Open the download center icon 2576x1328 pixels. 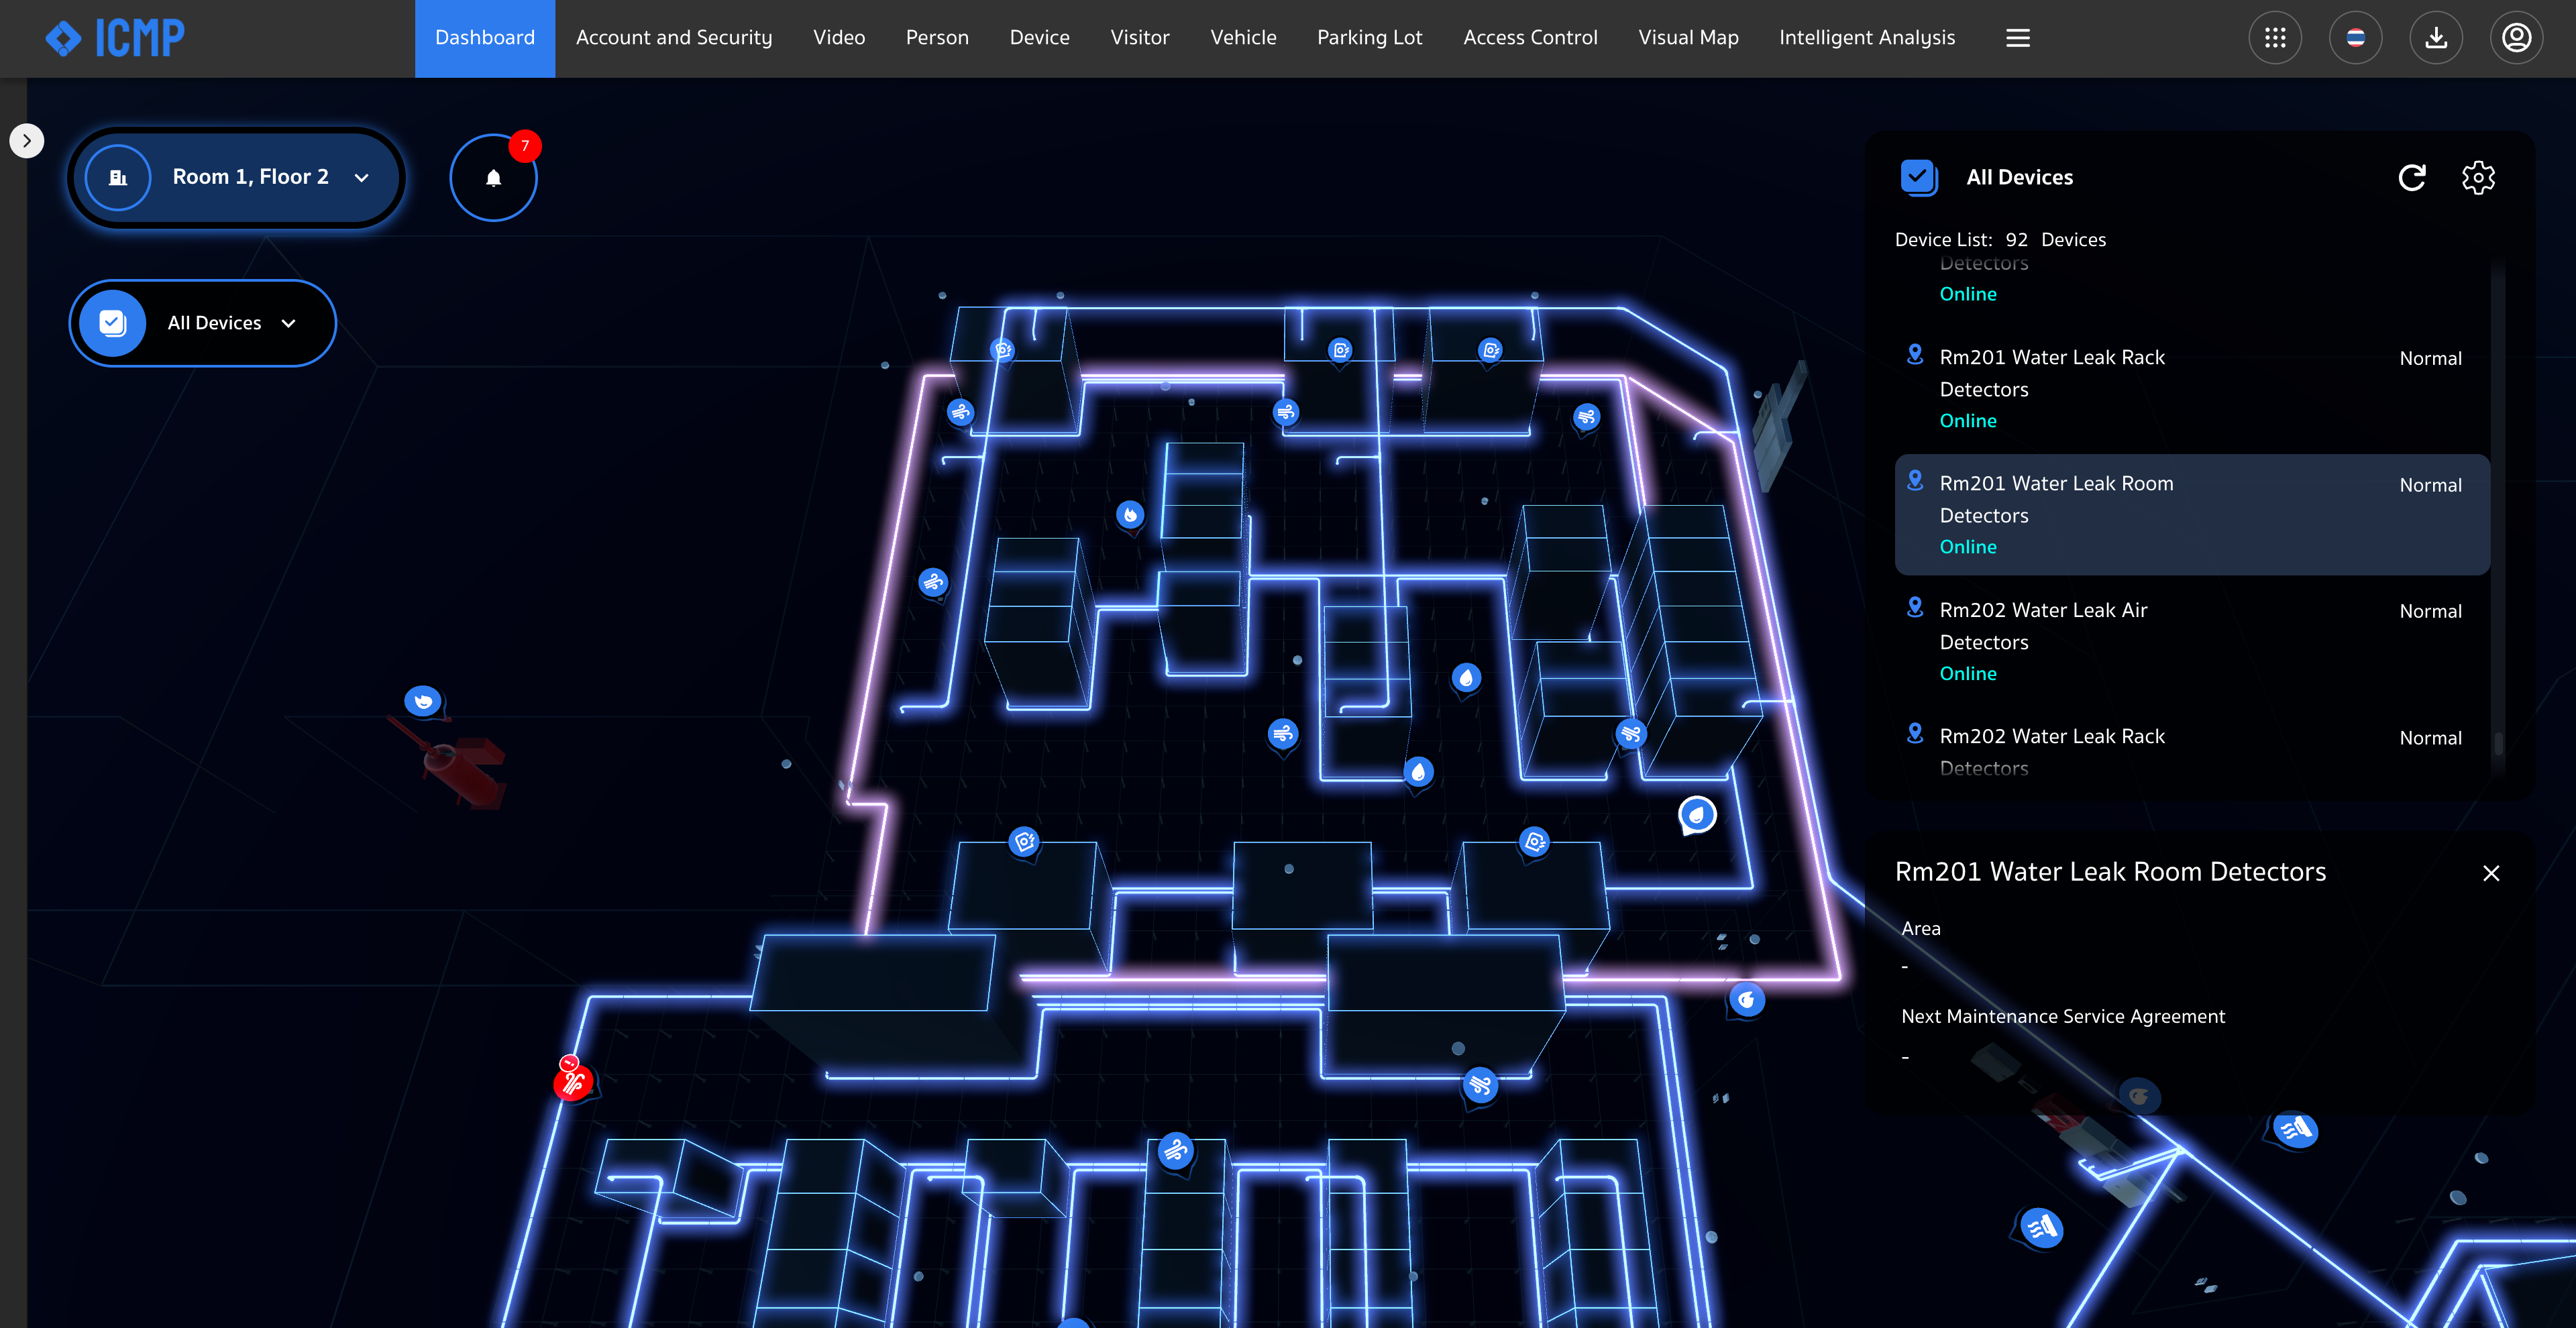click(x=2436, y=38)
